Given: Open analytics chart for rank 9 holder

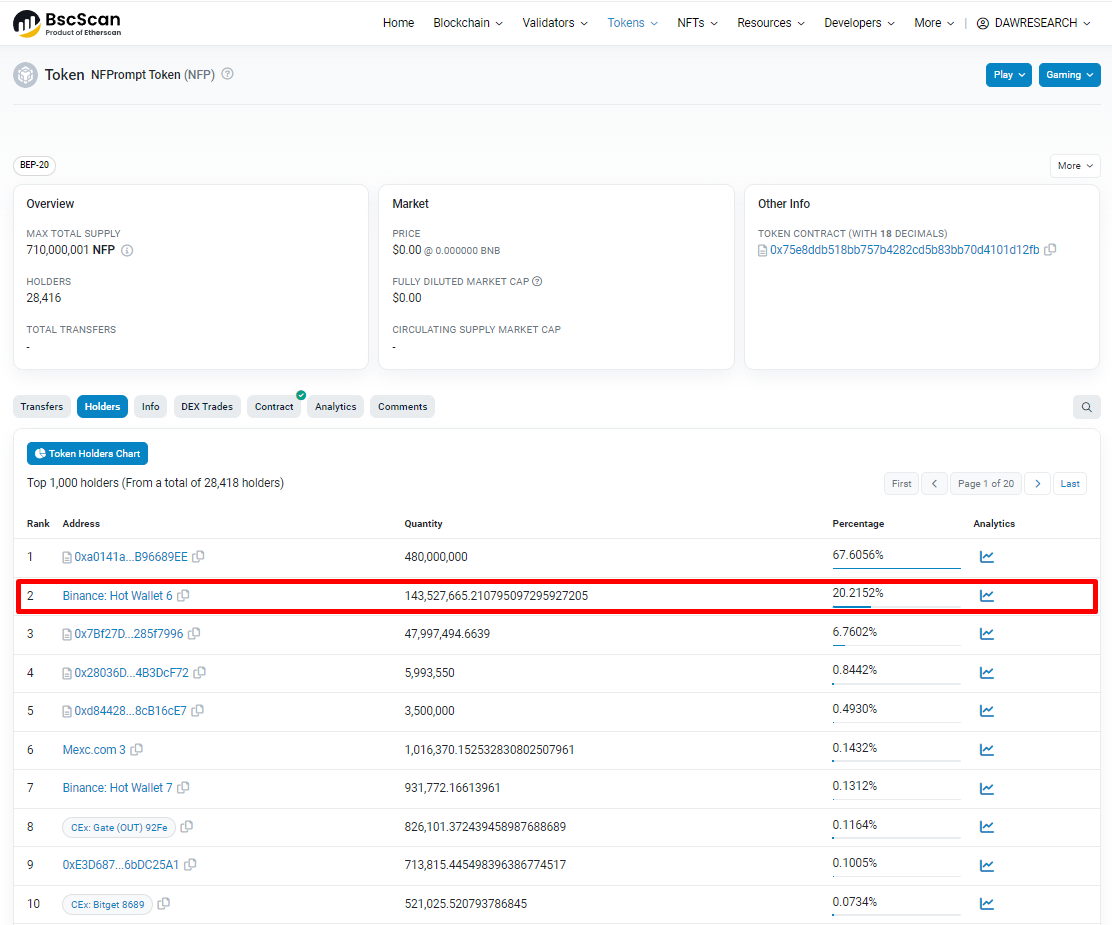Looking at the screenshot, I should tap(986, 865).
